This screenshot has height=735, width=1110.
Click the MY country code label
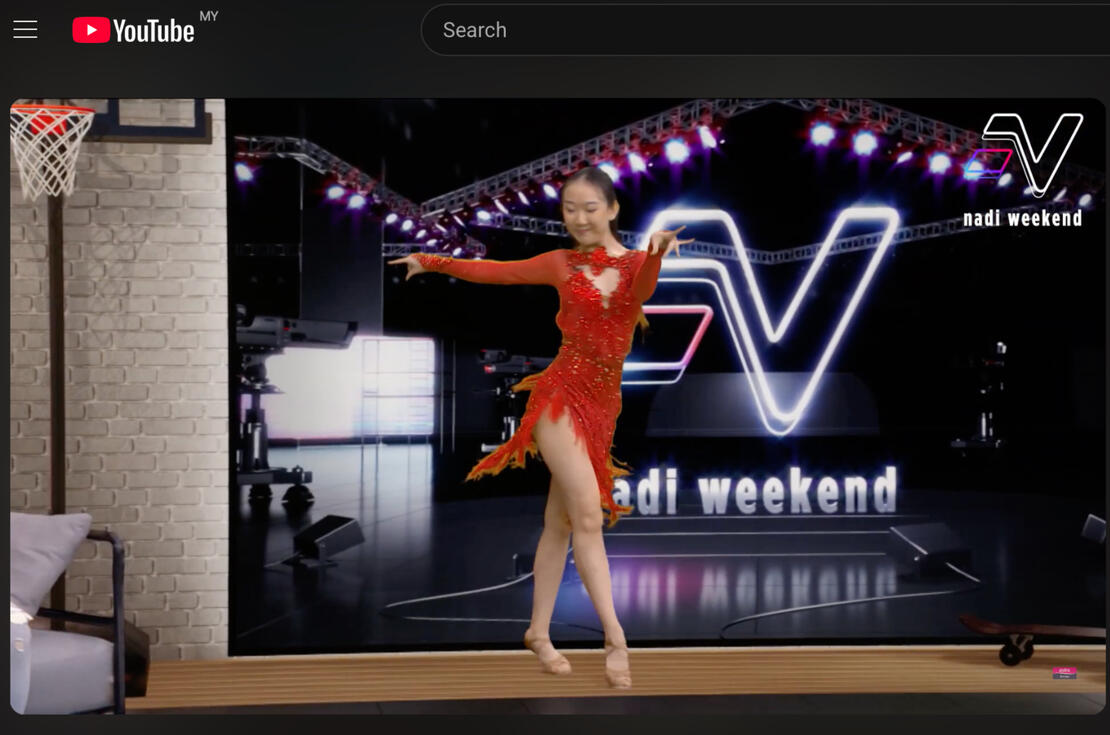point(209,16)
